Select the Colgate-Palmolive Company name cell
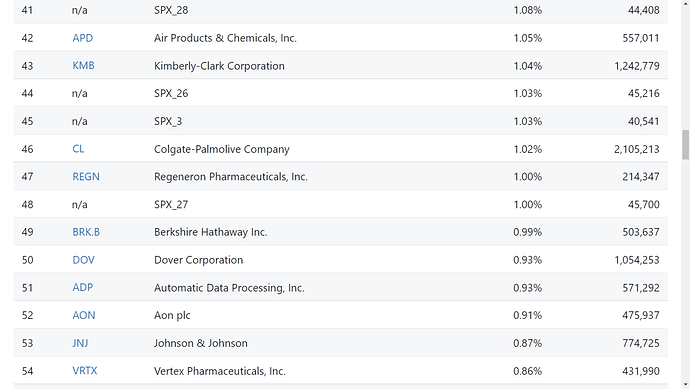 pos(222,149)
